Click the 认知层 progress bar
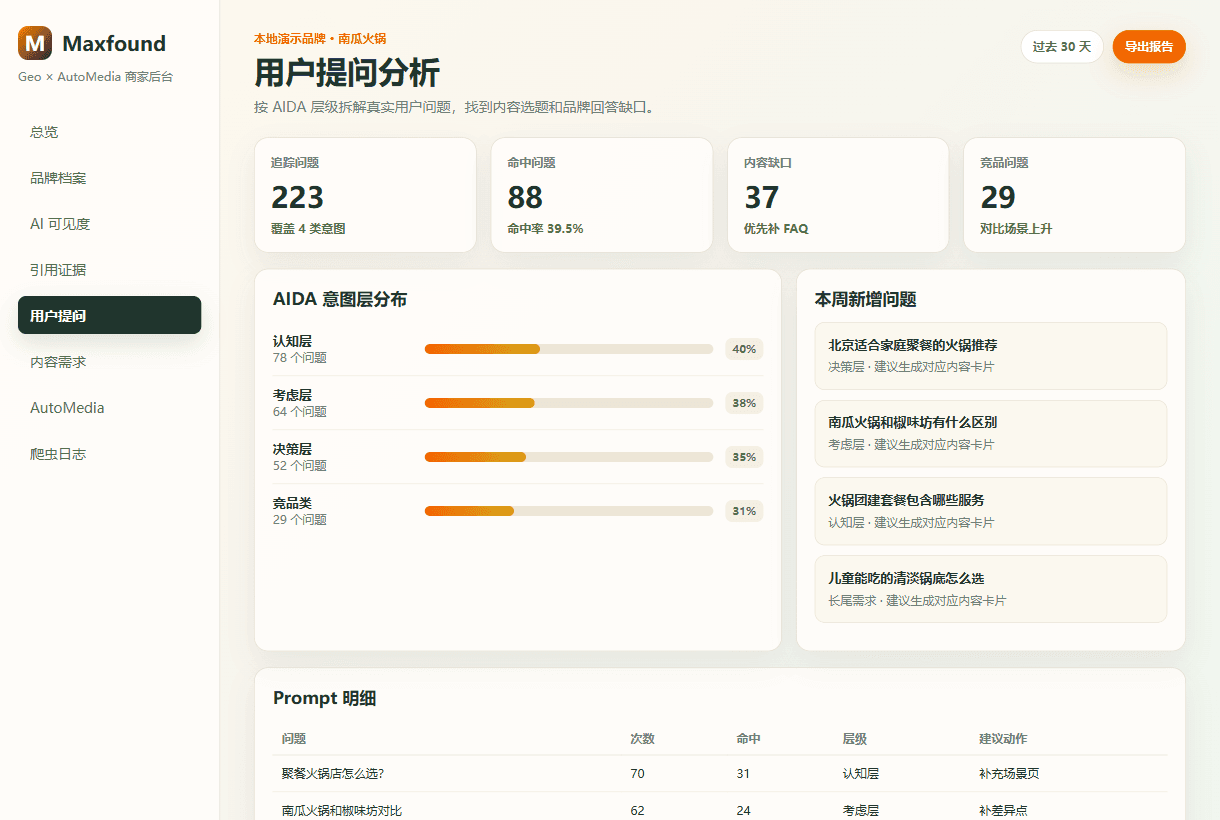Image resolution: width=1220 pixels, height=820 pixels. 569,349
